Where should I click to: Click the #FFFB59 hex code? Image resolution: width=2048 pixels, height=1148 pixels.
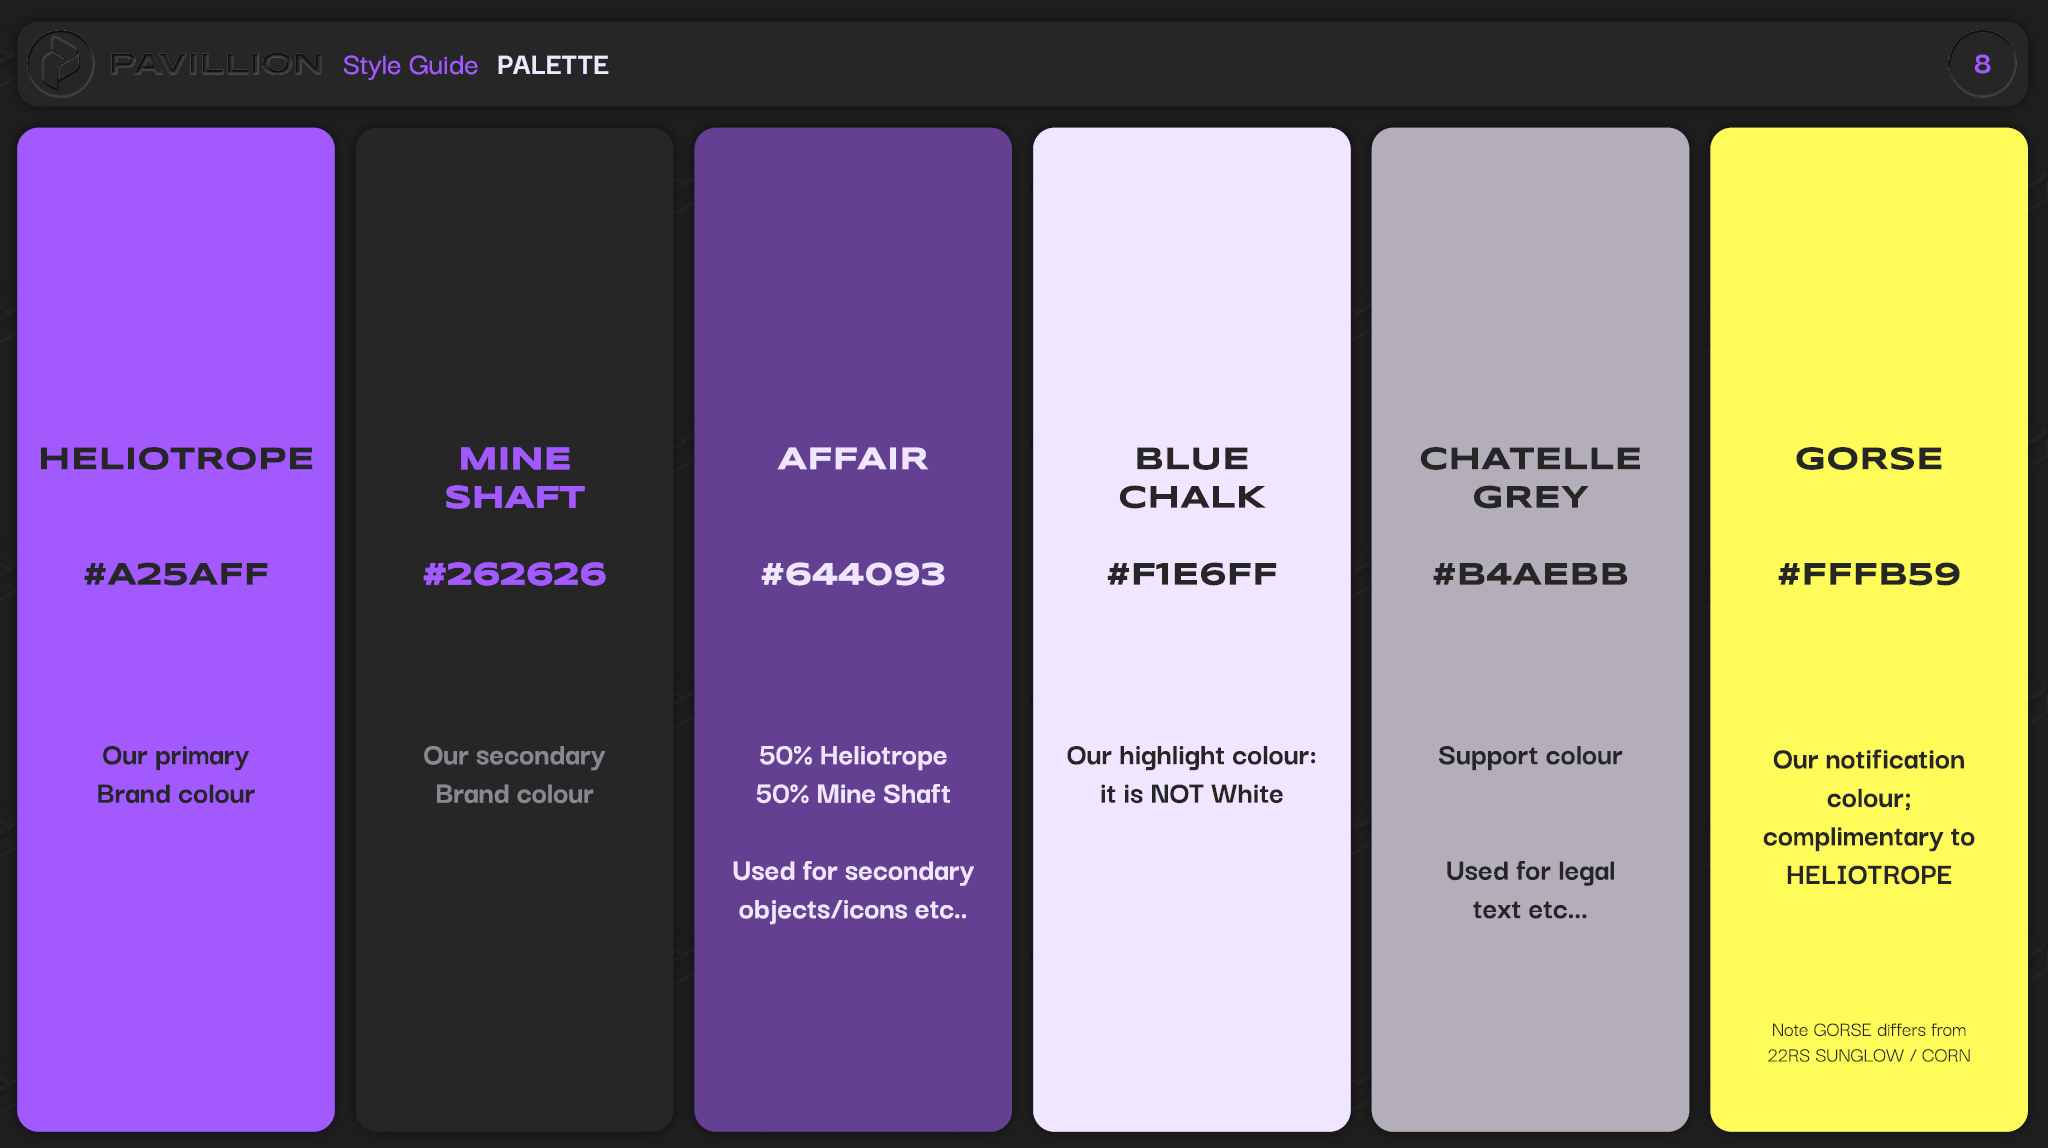(1868, 574)
